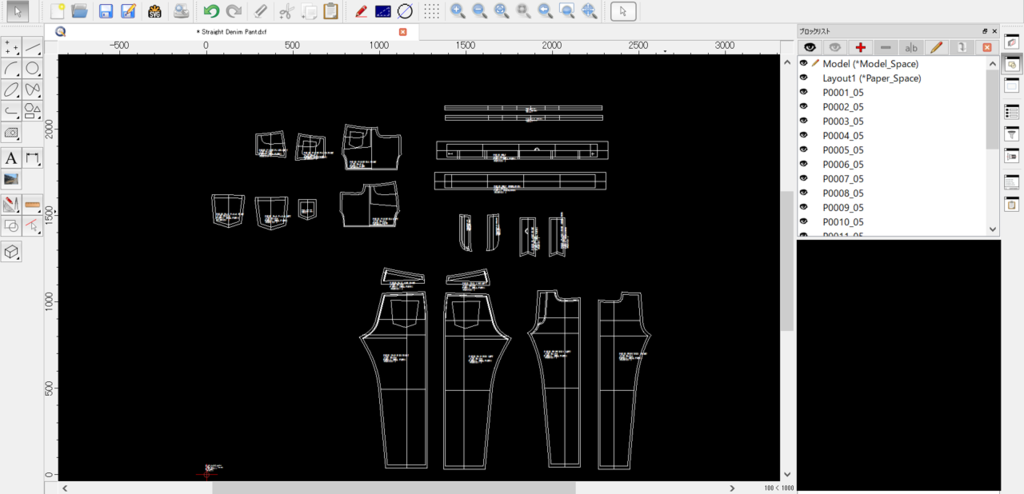Open a file with the folder icon

click(80, 10)
